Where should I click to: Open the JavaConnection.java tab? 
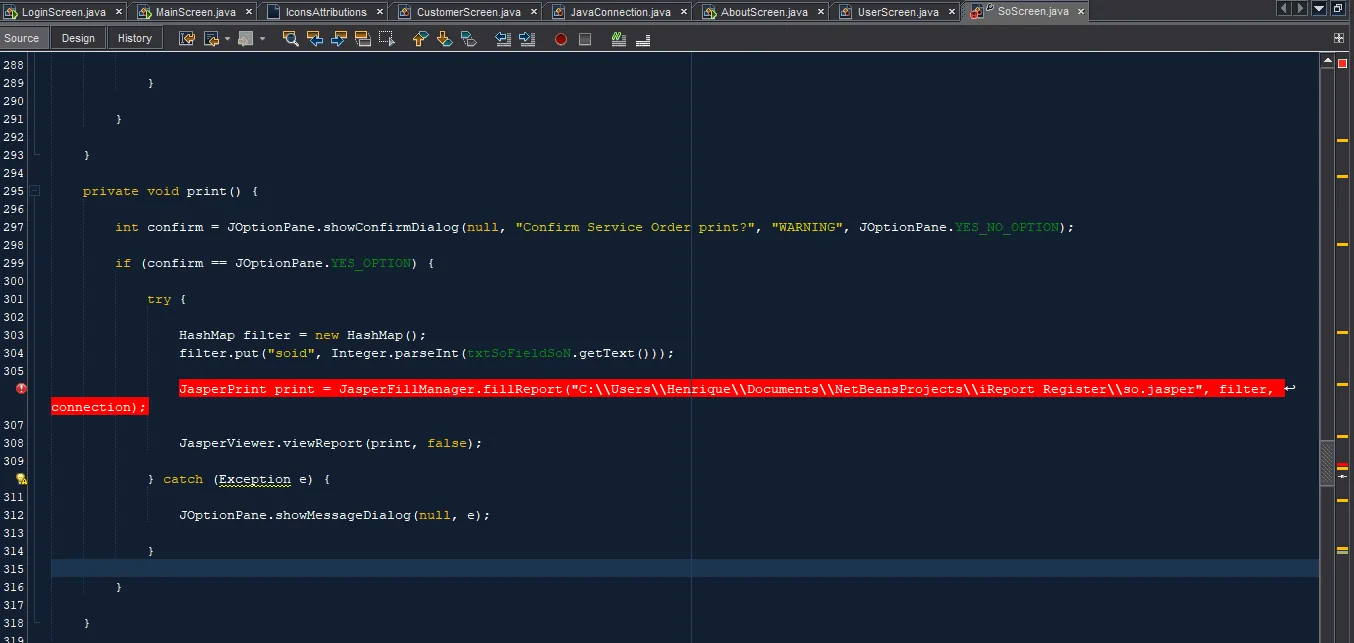tap(620, 12)
